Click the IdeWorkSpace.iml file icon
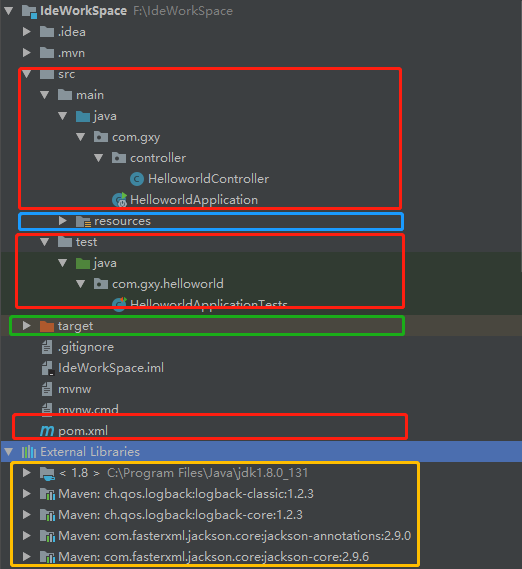522x569 pixels. pos(48,368)
